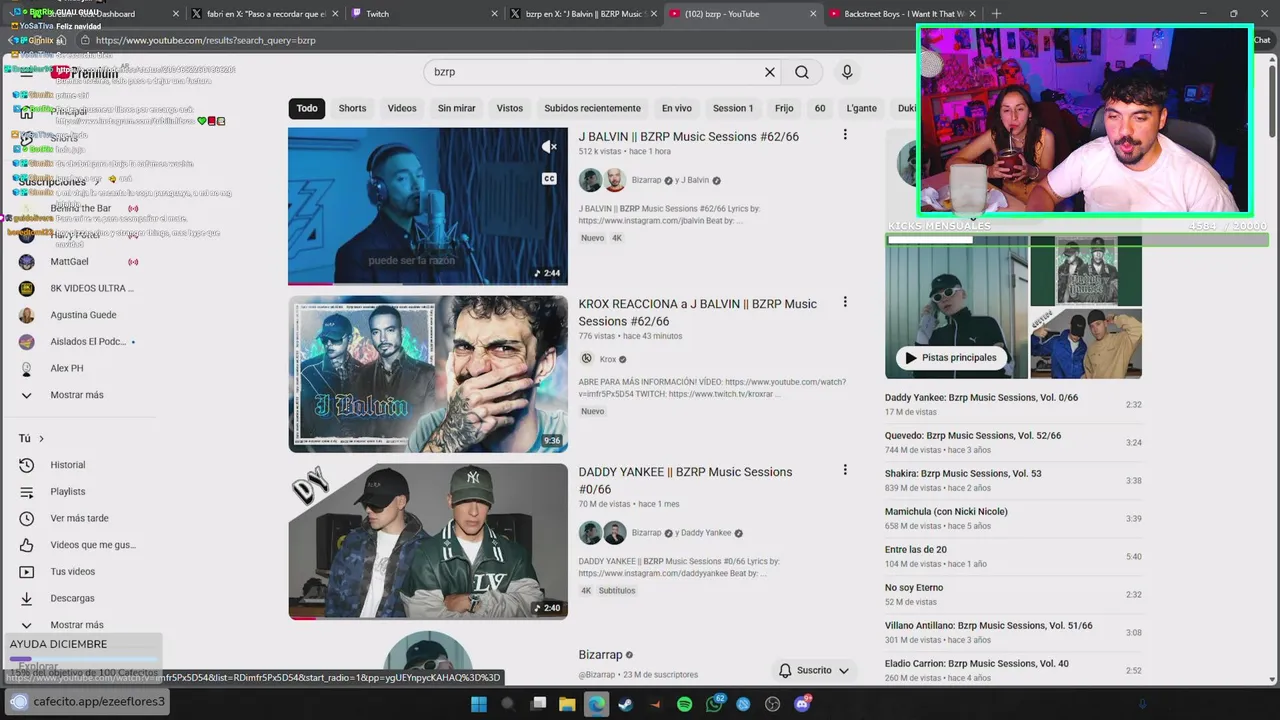Screen dimensions: 1280x720
Task: Open Playlists in the sidebar
Action: 68,492
